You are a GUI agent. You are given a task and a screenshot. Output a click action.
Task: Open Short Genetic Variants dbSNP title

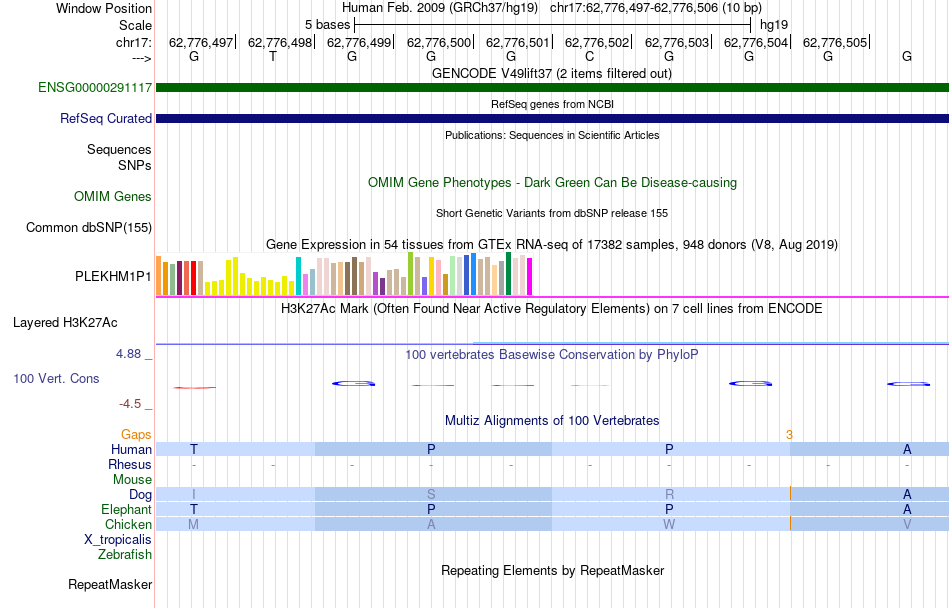[552, 213]
